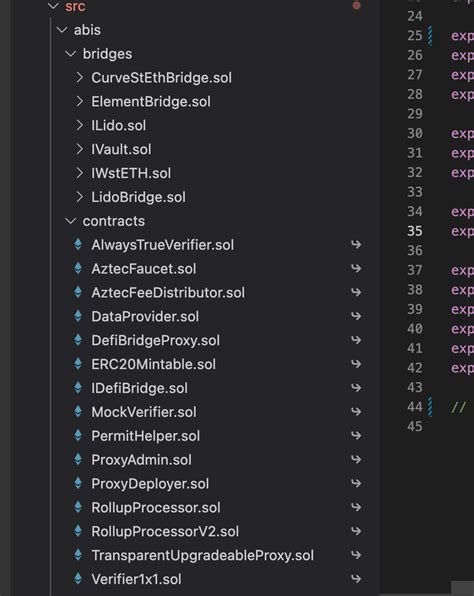Click symlink arrow icon on DataProvider.sol row
Screen dimensions: 474x596
[x=356, y=316]
